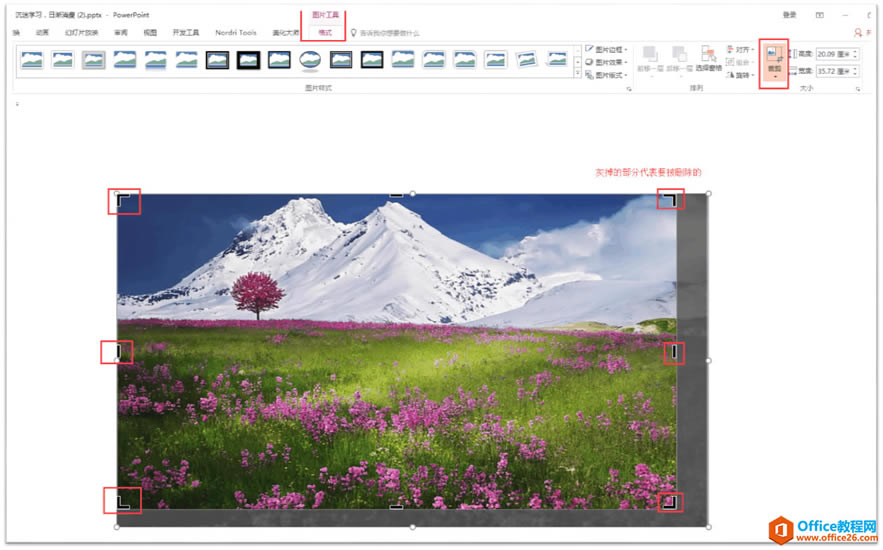Viewport: 883px width, 550px height.
Task: Apply the second picture style thumbnail
Action: (63, 60)
